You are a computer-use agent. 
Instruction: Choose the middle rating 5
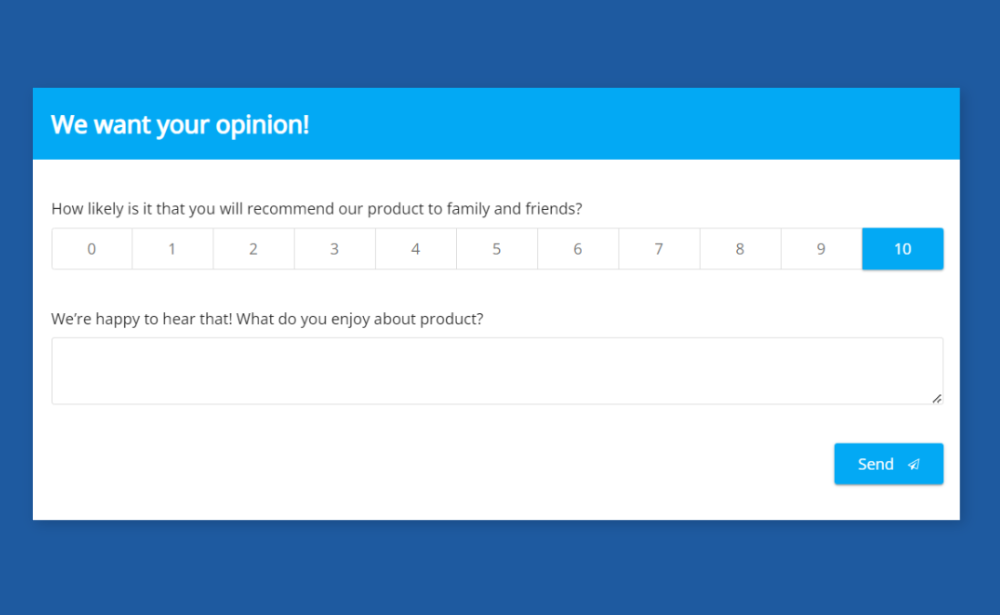coord(496,248)
